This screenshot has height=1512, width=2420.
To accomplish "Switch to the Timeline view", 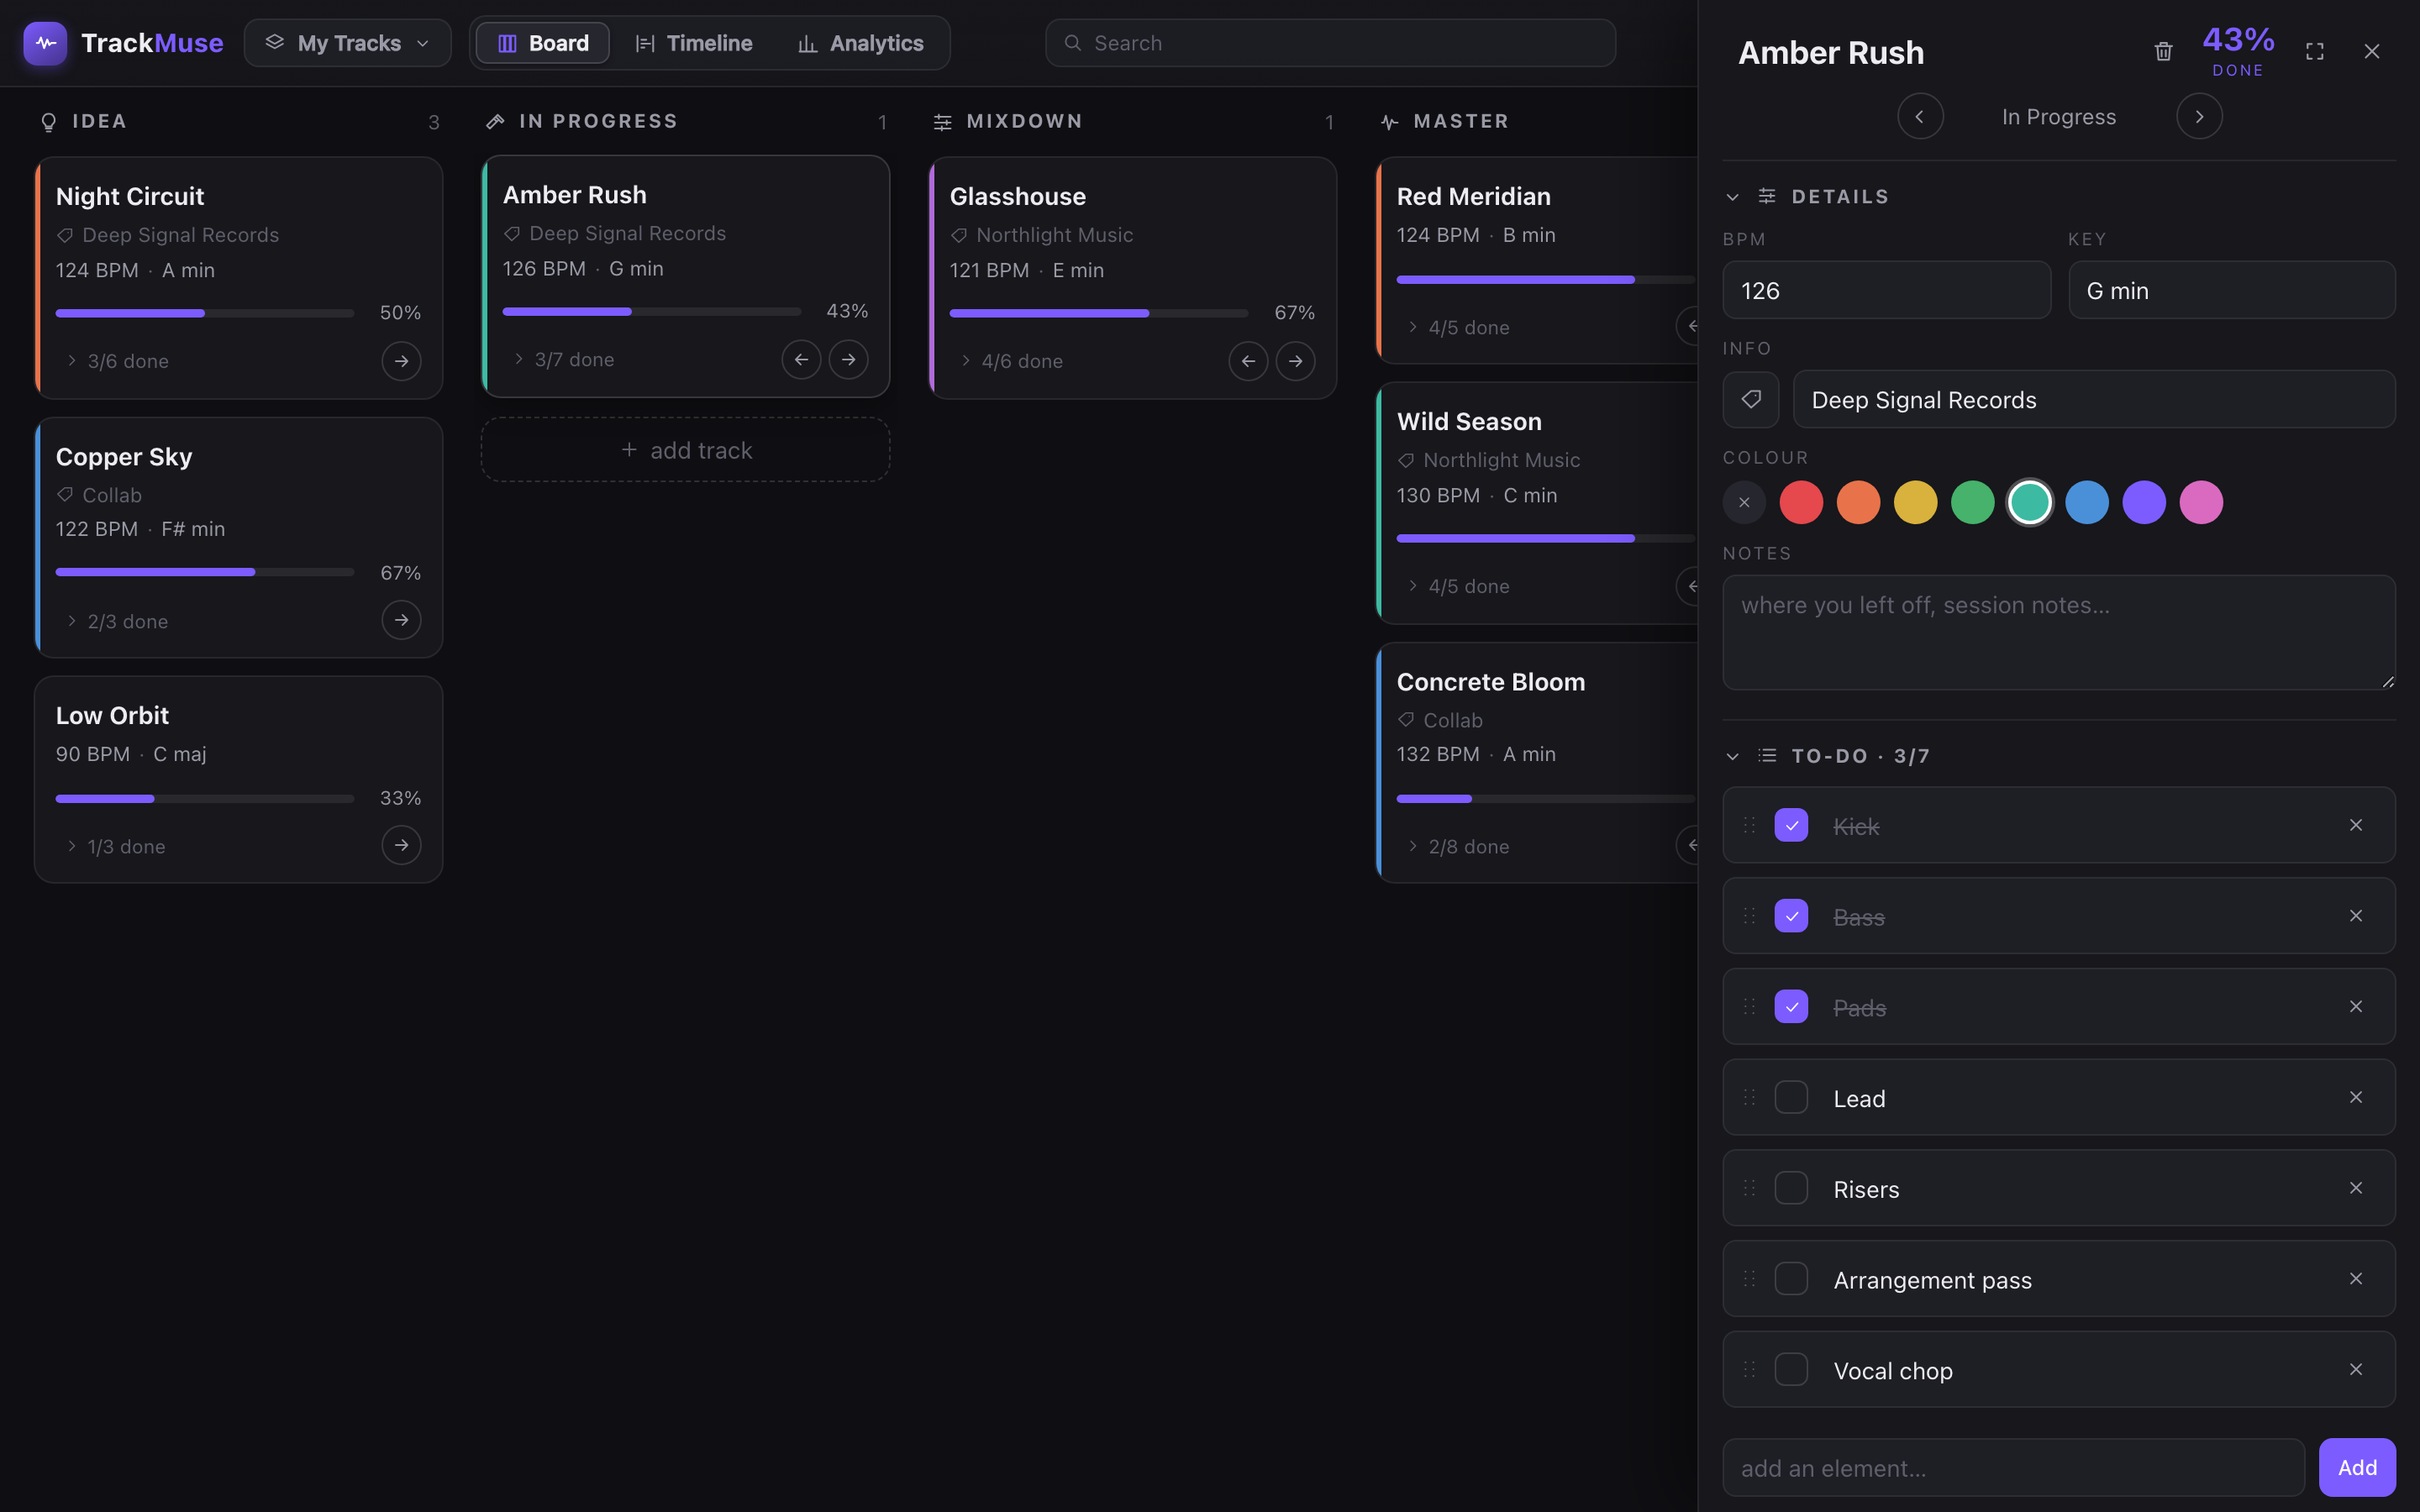I will click(693, 43).
